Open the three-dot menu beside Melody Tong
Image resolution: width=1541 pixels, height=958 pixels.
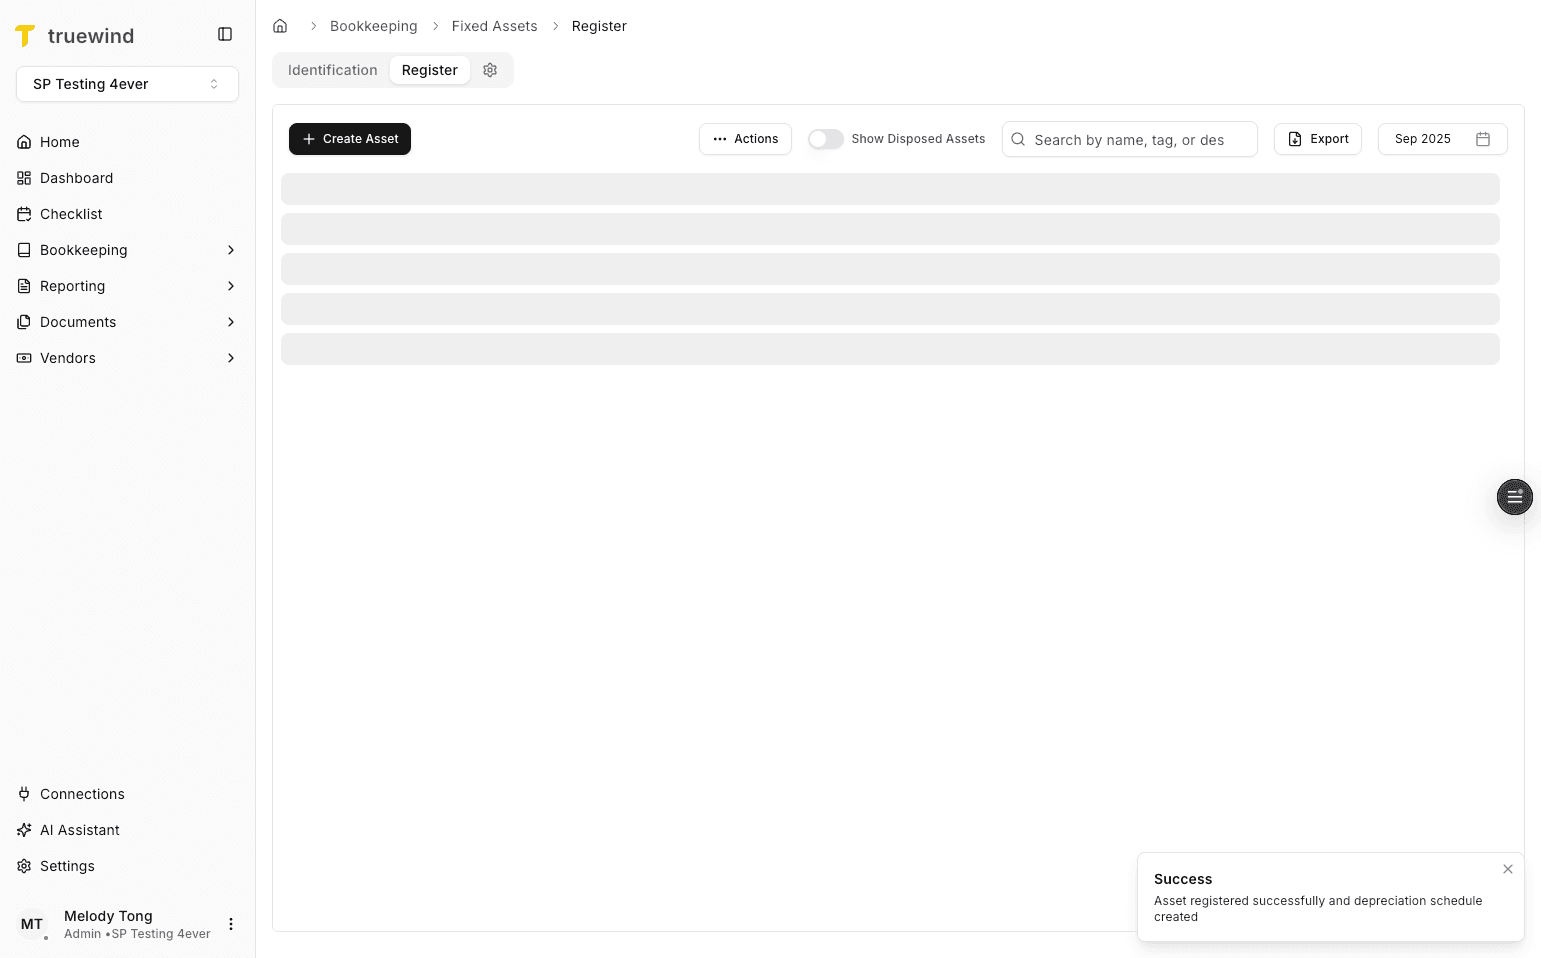[231, 923]
